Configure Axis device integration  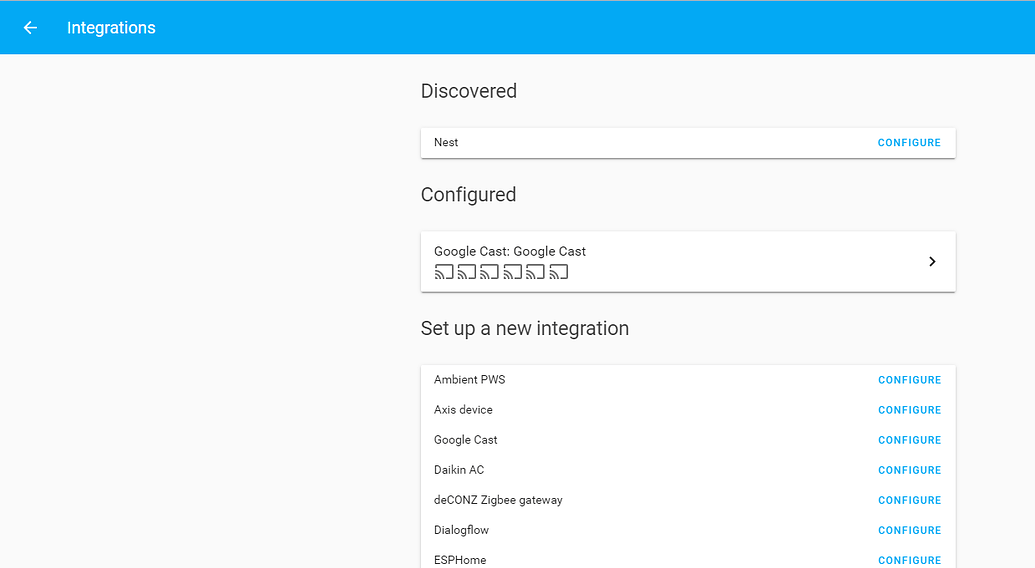tap(910, 410)
